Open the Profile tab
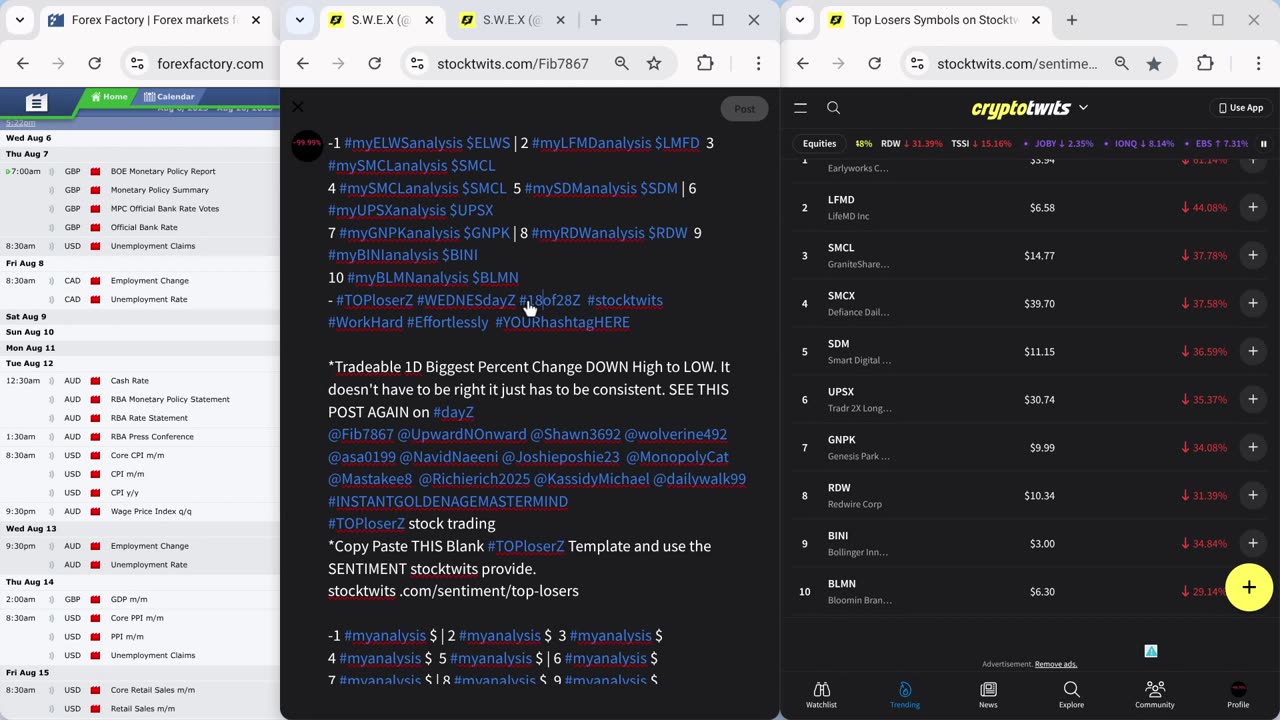Viewport: 1280px width, 720px height. click(1238, 695)
